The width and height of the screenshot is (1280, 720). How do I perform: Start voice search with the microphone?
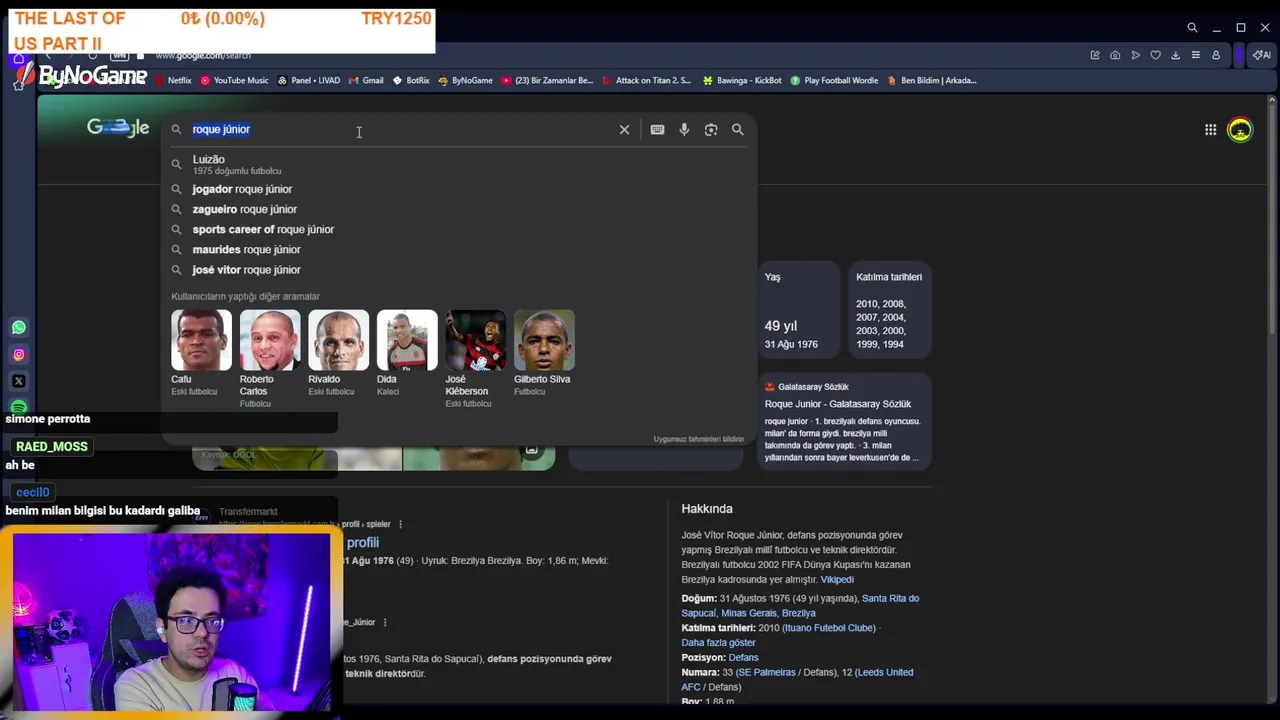tap(684, 129)
